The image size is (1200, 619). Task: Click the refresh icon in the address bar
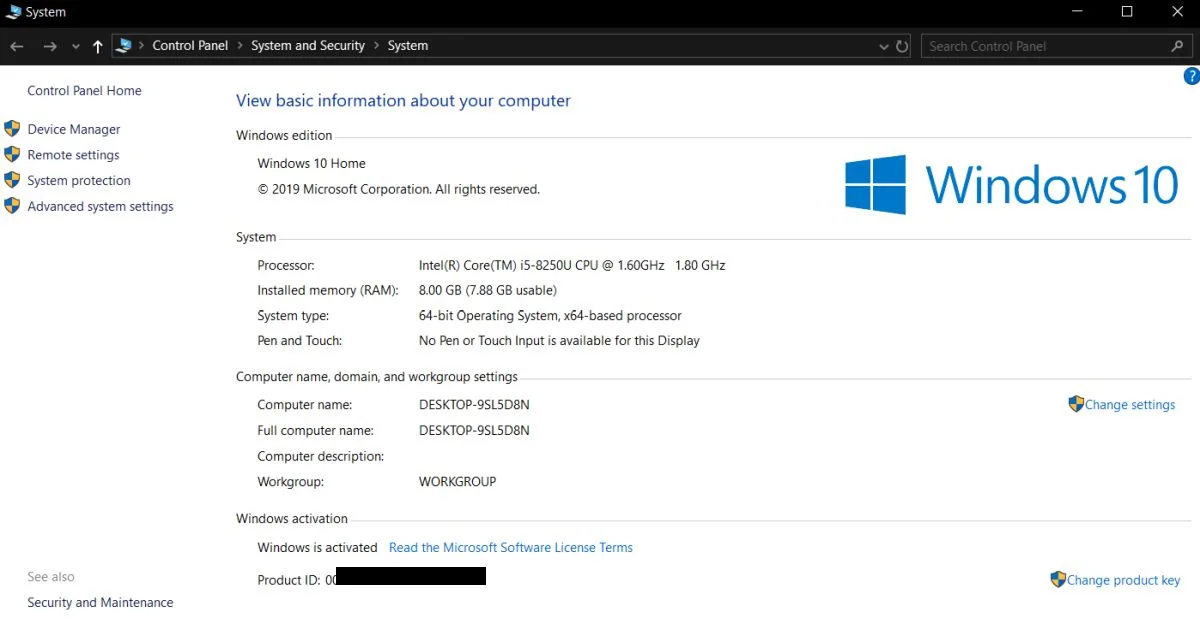(x=902, y=46)
